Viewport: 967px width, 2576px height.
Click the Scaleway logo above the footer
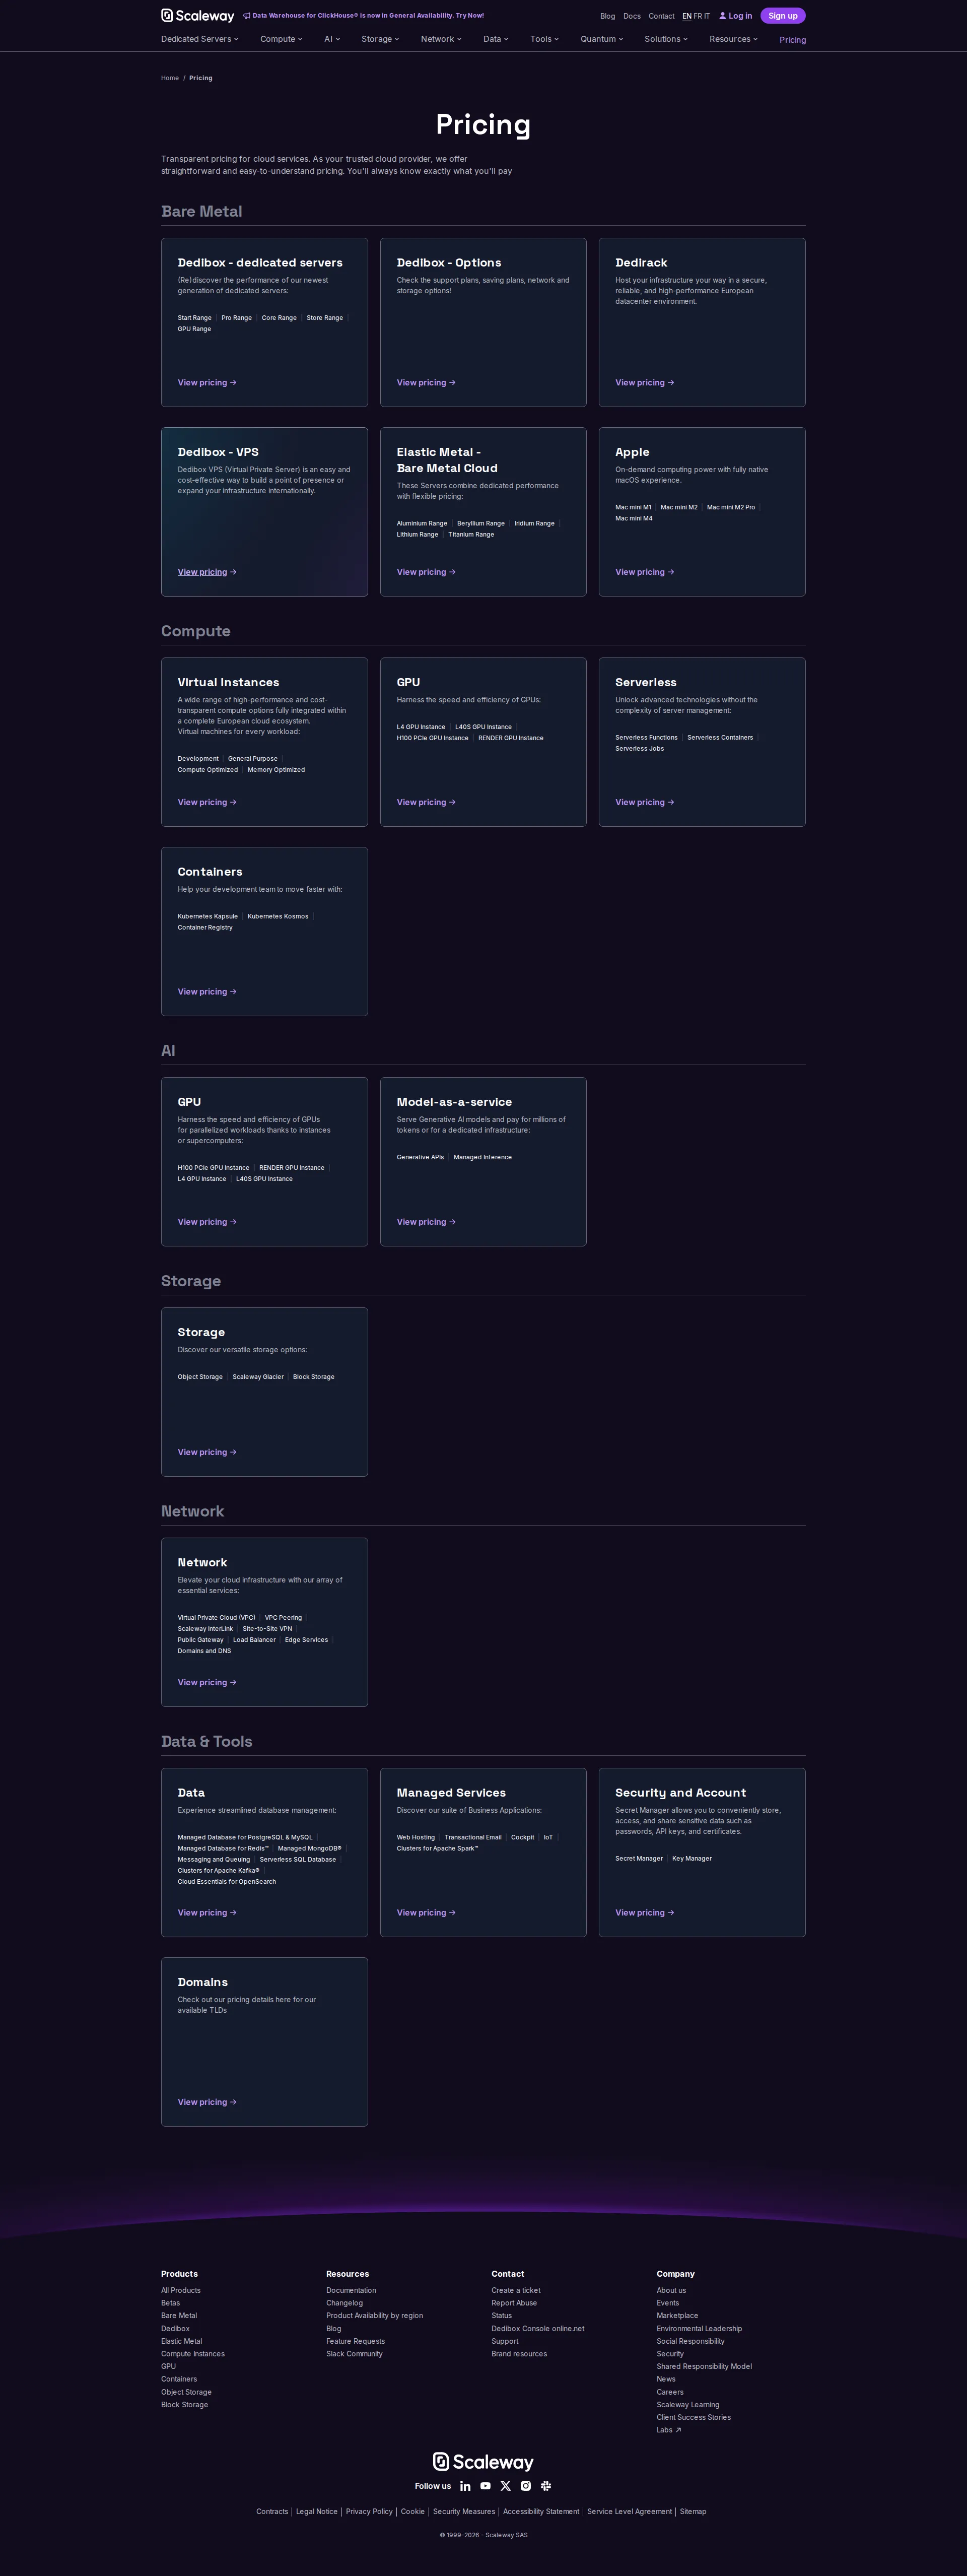coord(483,2462)
